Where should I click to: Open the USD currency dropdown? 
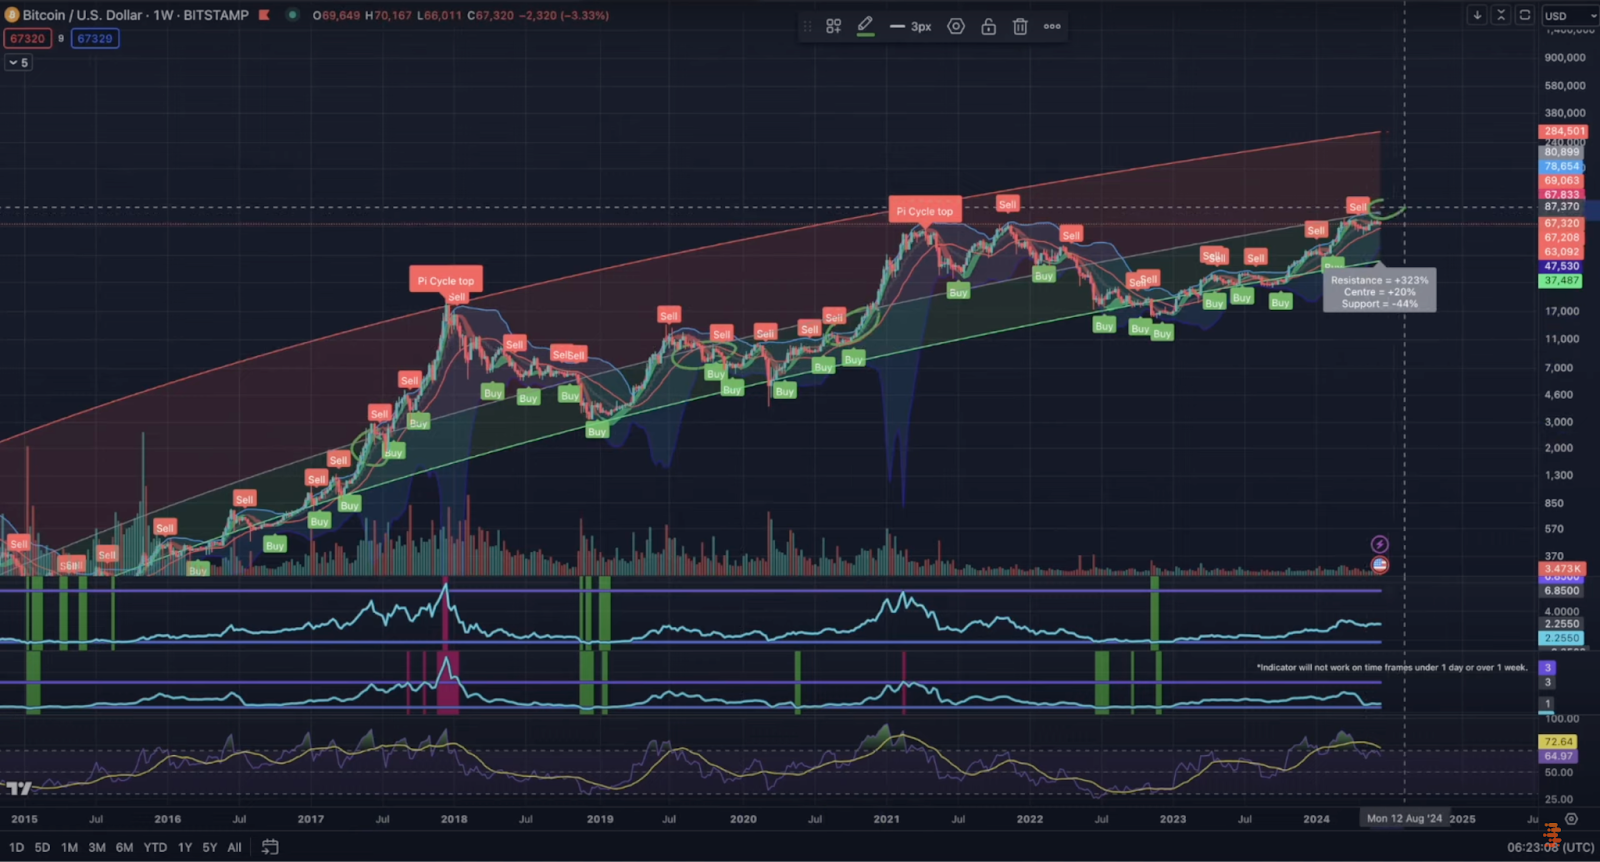[x=1569, y=16]
